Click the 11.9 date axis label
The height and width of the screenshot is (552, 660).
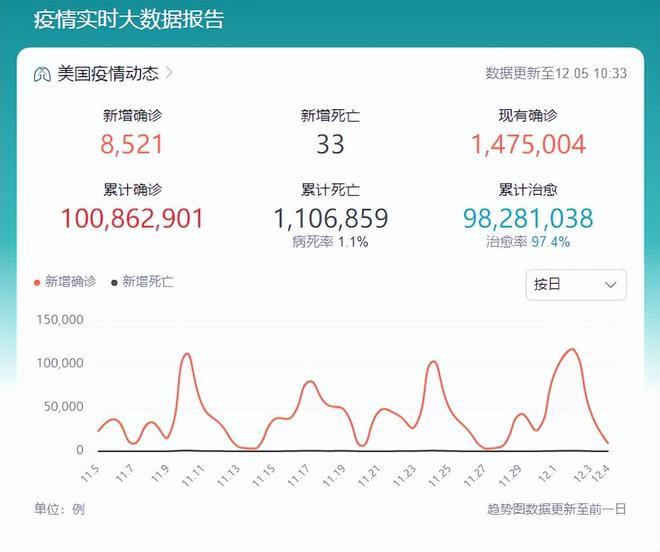pyautogui.click(x=160, y=473)
